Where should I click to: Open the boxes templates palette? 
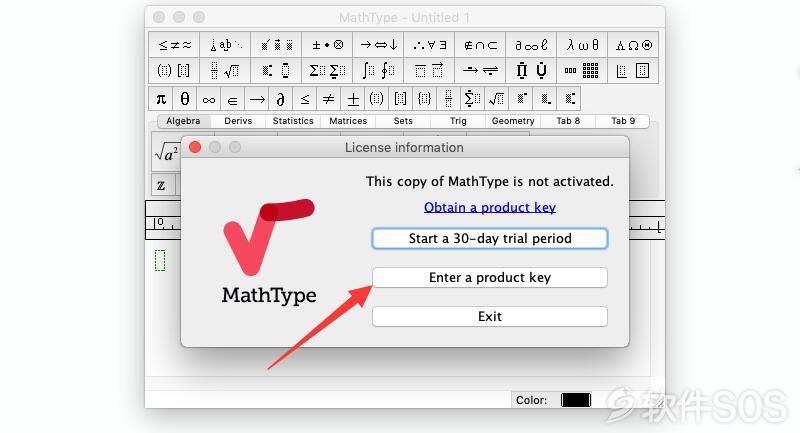coord(633,70)
